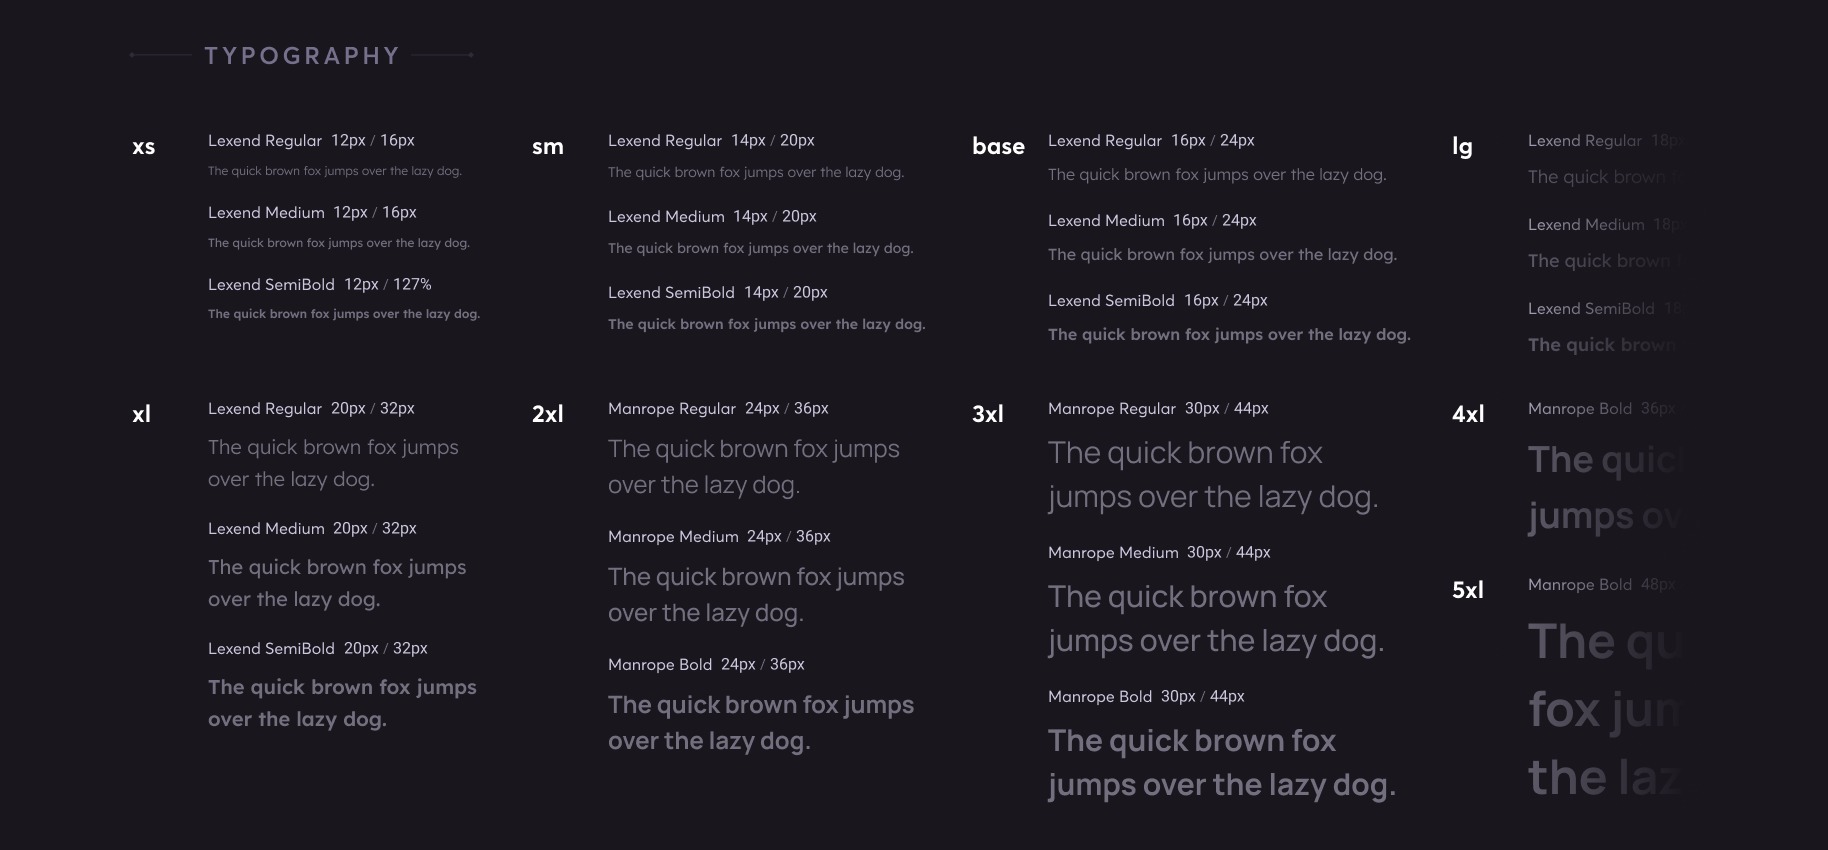Select the 4xl size label

(1468, 414)
